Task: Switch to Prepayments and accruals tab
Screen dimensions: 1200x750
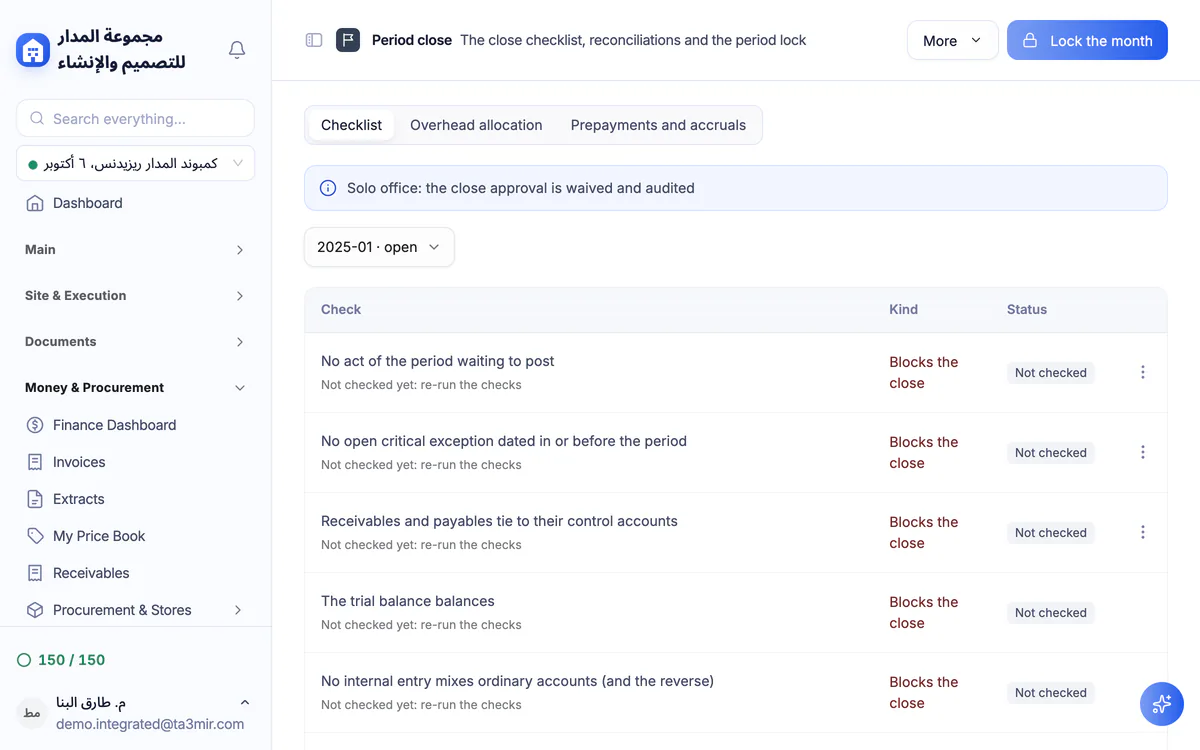Action: click(x=658, y=125)
